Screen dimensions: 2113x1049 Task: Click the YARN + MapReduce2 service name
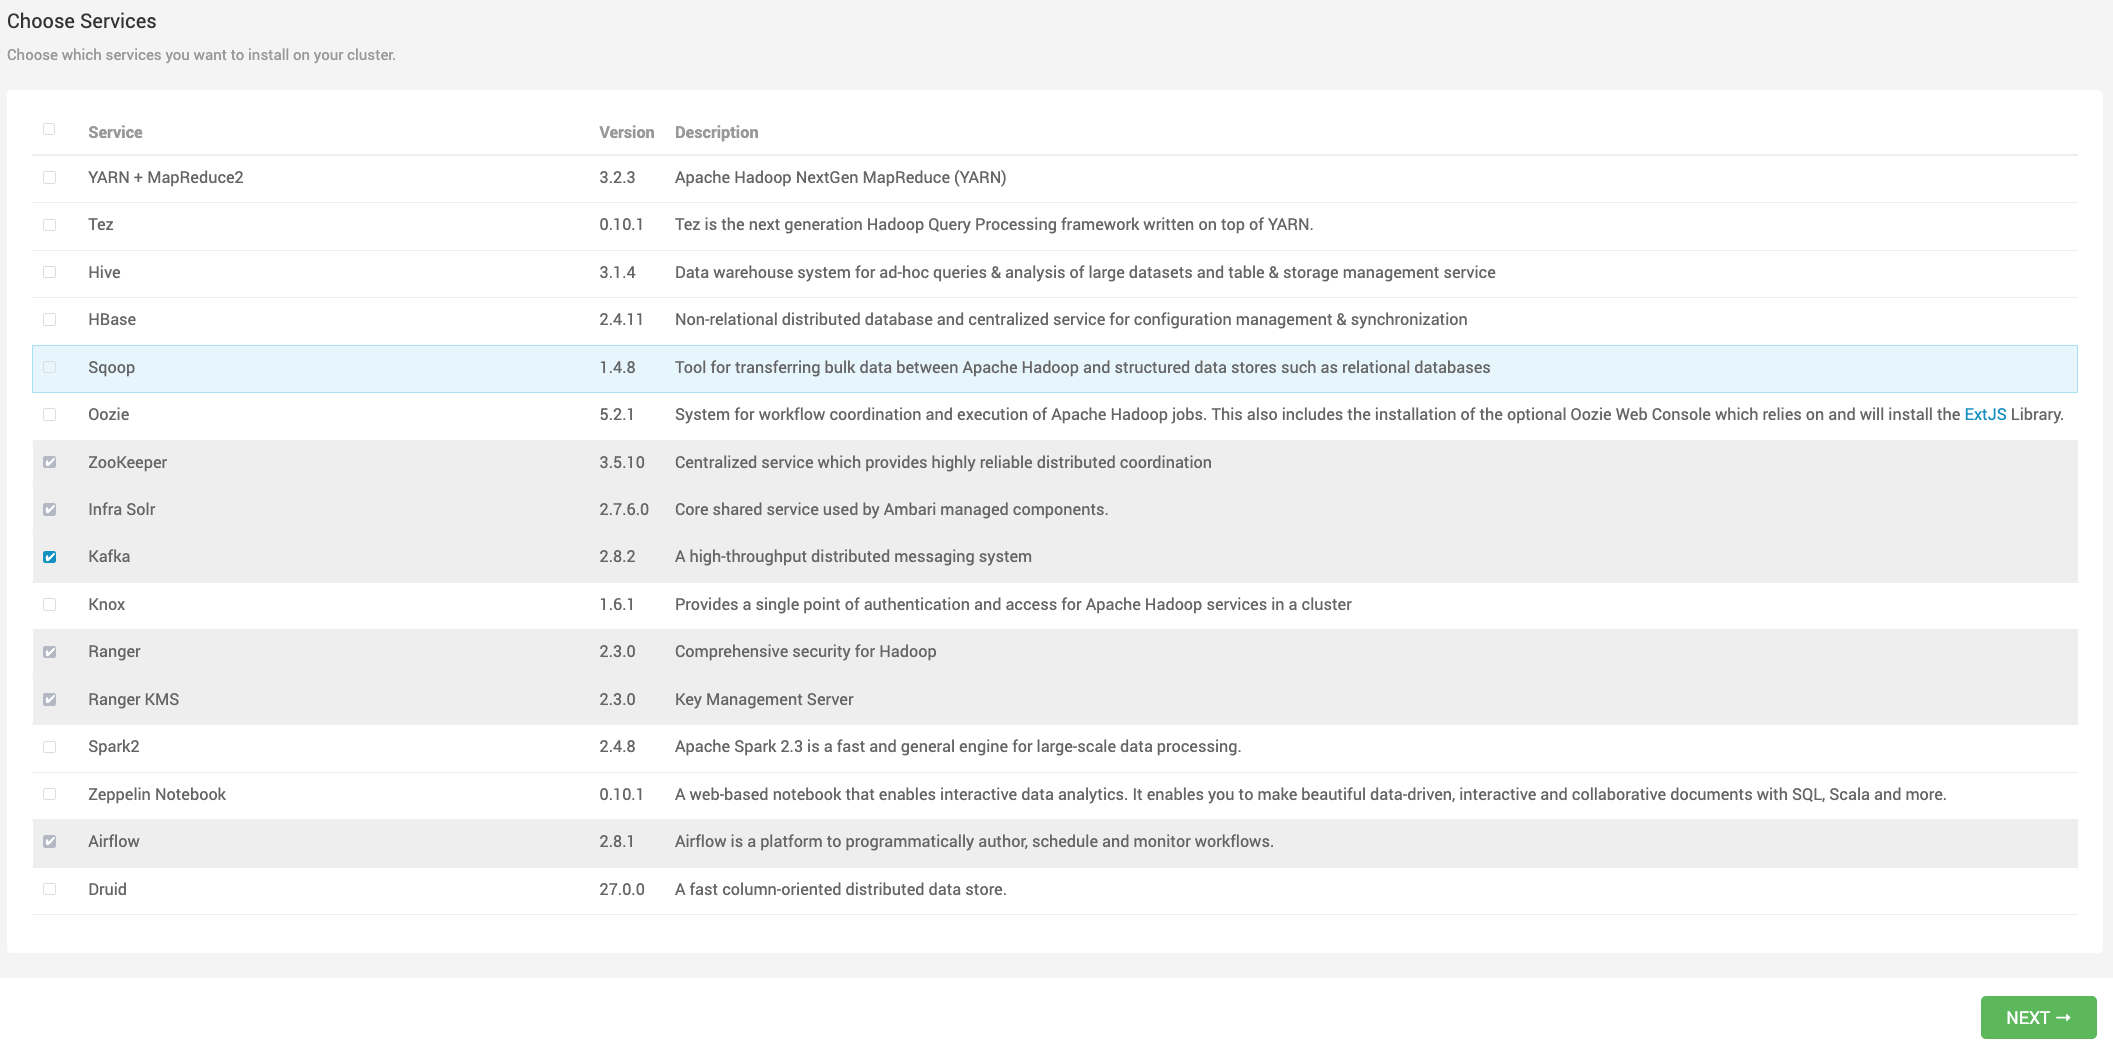point(166,177)
